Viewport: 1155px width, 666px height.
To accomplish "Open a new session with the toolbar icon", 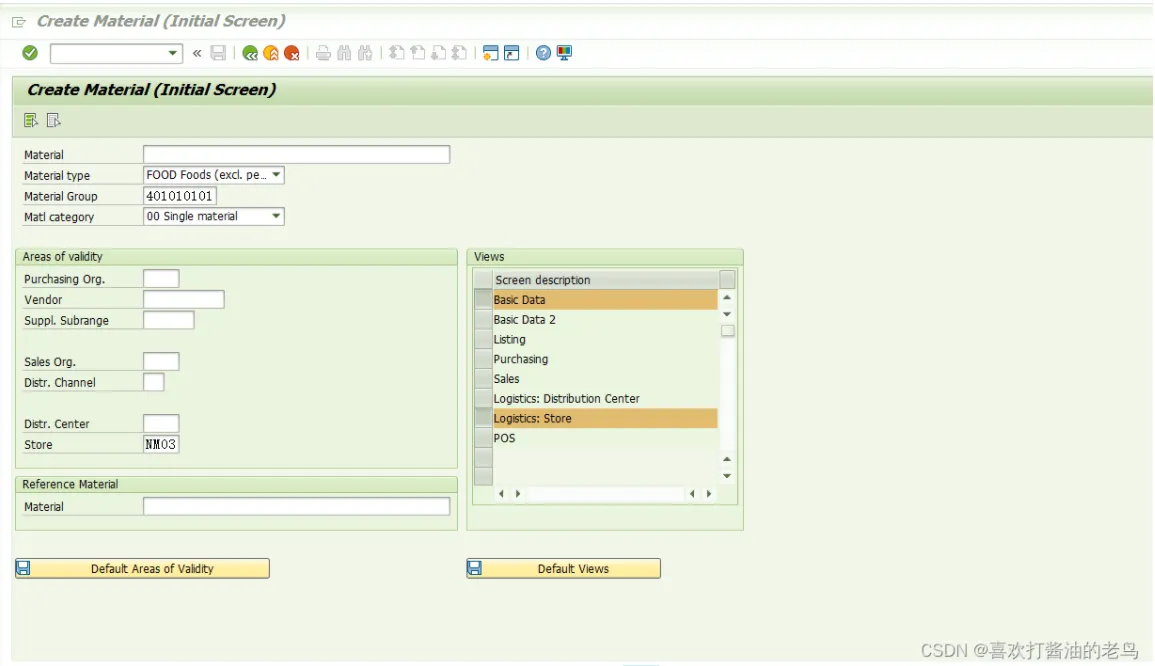I will click(491, 53).
